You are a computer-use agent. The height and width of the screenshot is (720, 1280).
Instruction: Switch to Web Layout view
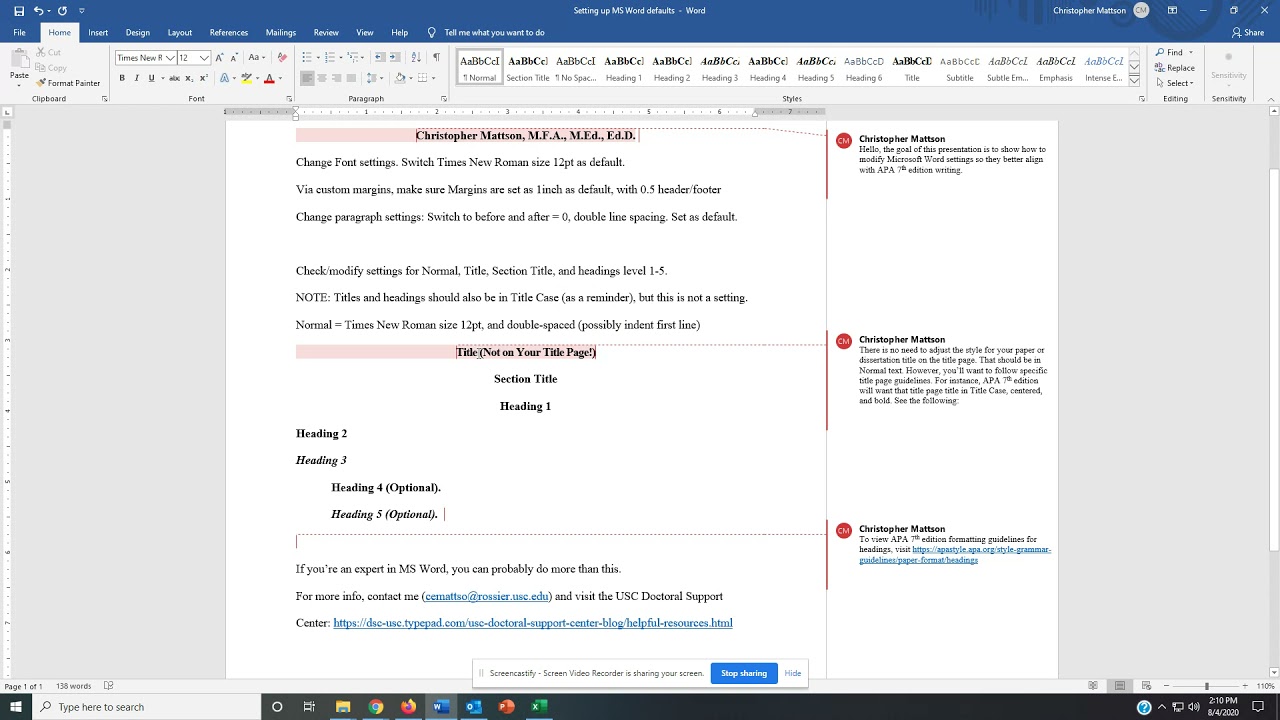click(1146, 686)
